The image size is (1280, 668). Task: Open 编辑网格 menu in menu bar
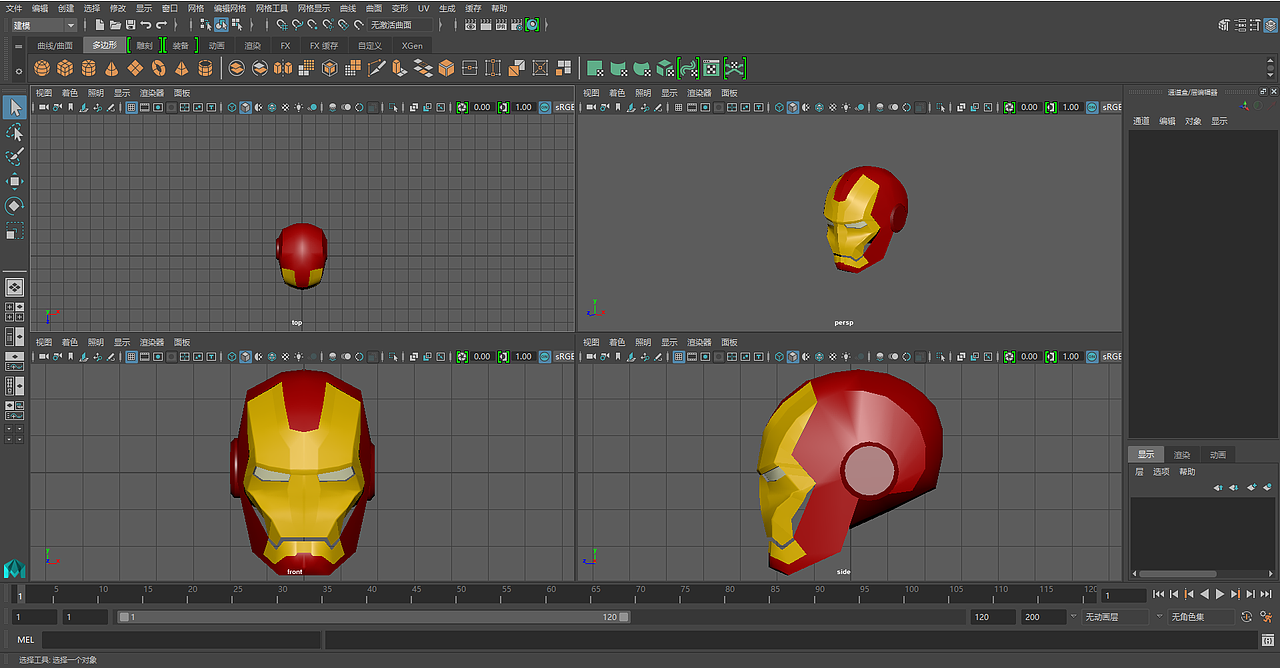tap(230, 8)
